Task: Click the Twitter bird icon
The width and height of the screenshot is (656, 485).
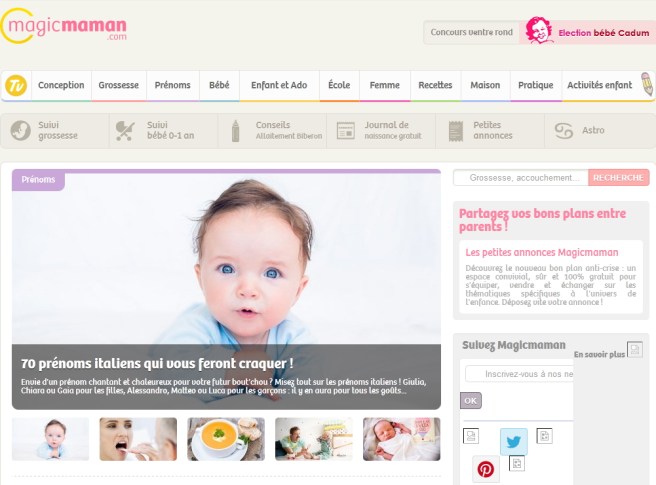Action: coord(514,441)
